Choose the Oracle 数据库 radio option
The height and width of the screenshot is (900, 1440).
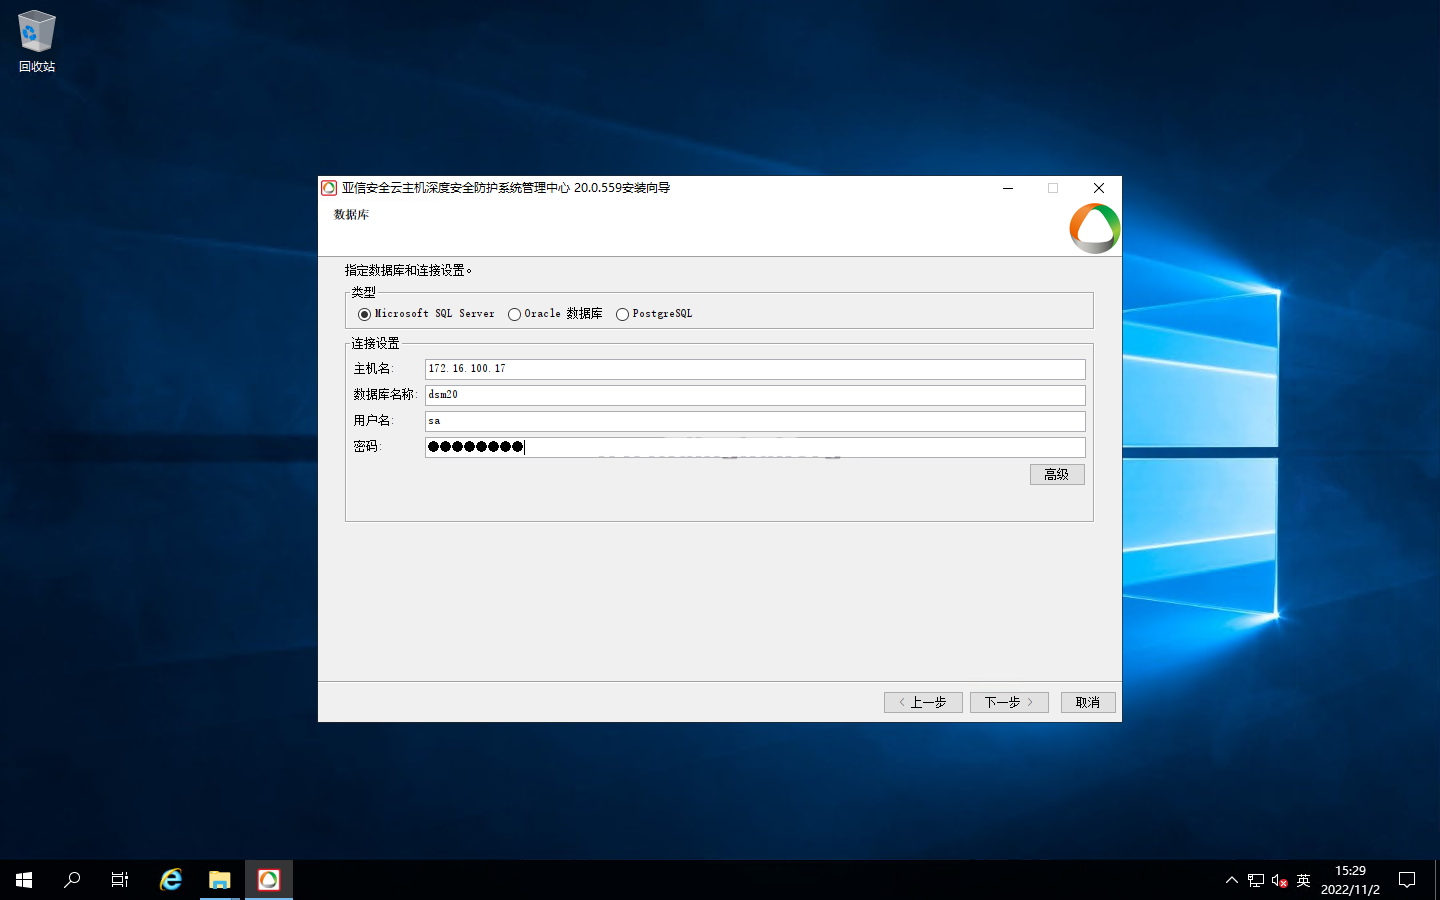click(x=514, y=314)
